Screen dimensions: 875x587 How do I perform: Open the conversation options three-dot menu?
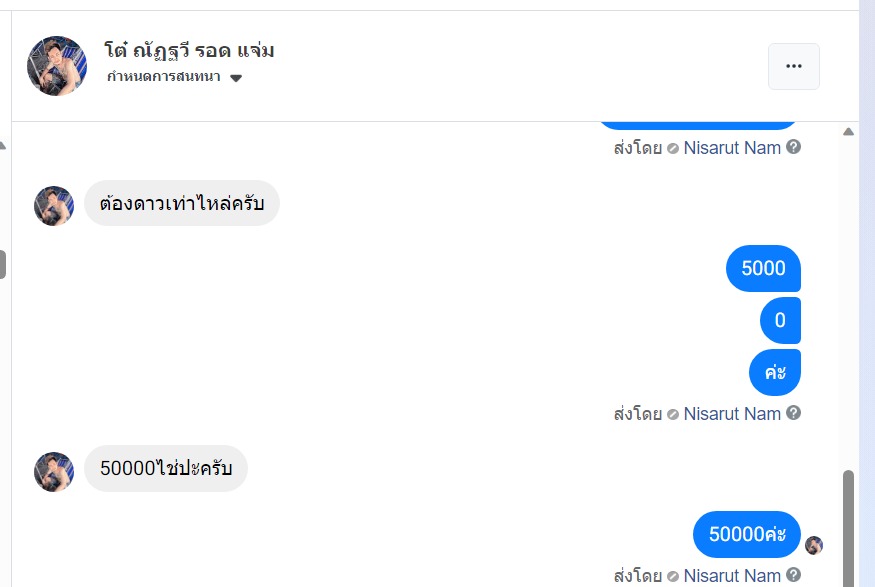tap(794, 66)
